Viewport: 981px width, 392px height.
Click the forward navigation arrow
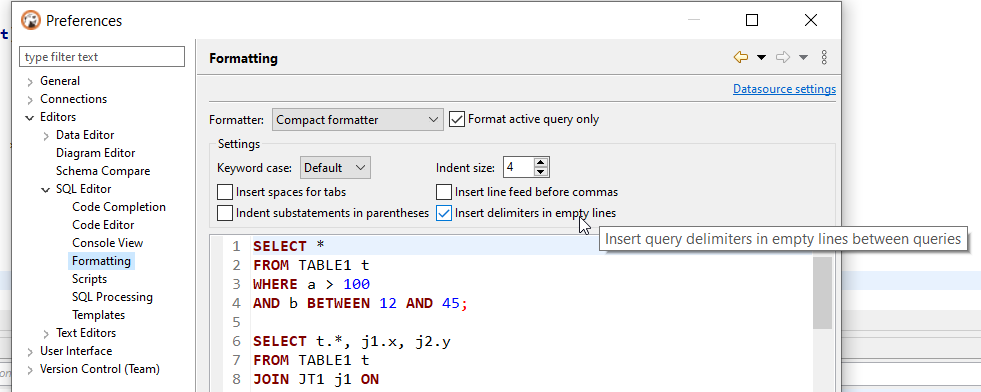[x=783, y=58]
